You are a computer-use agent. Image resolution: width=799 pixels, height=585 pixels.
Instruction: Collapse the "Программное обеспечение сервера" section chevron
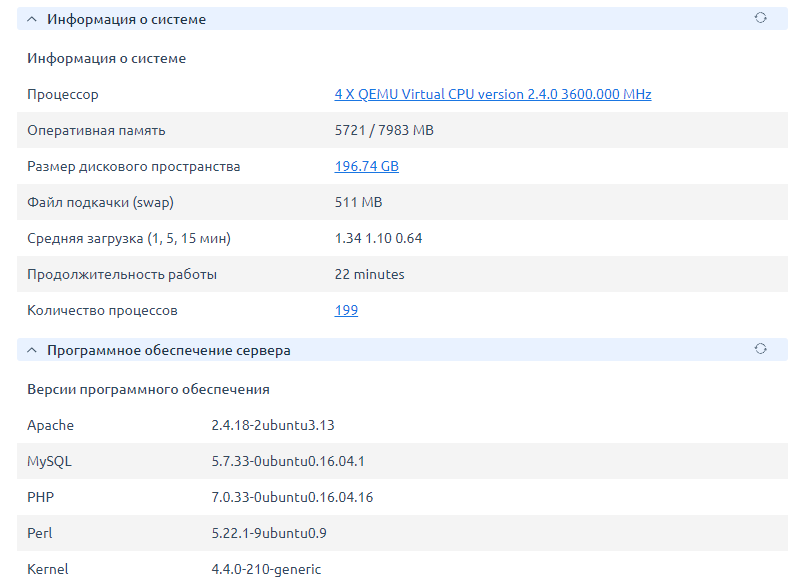tap(32, 350)
